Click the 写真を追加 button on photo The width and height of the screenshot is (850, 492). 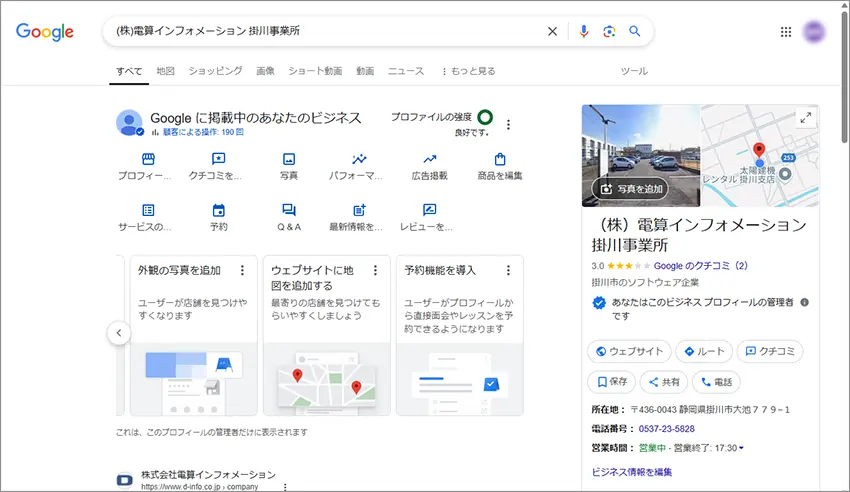[630, 189]
